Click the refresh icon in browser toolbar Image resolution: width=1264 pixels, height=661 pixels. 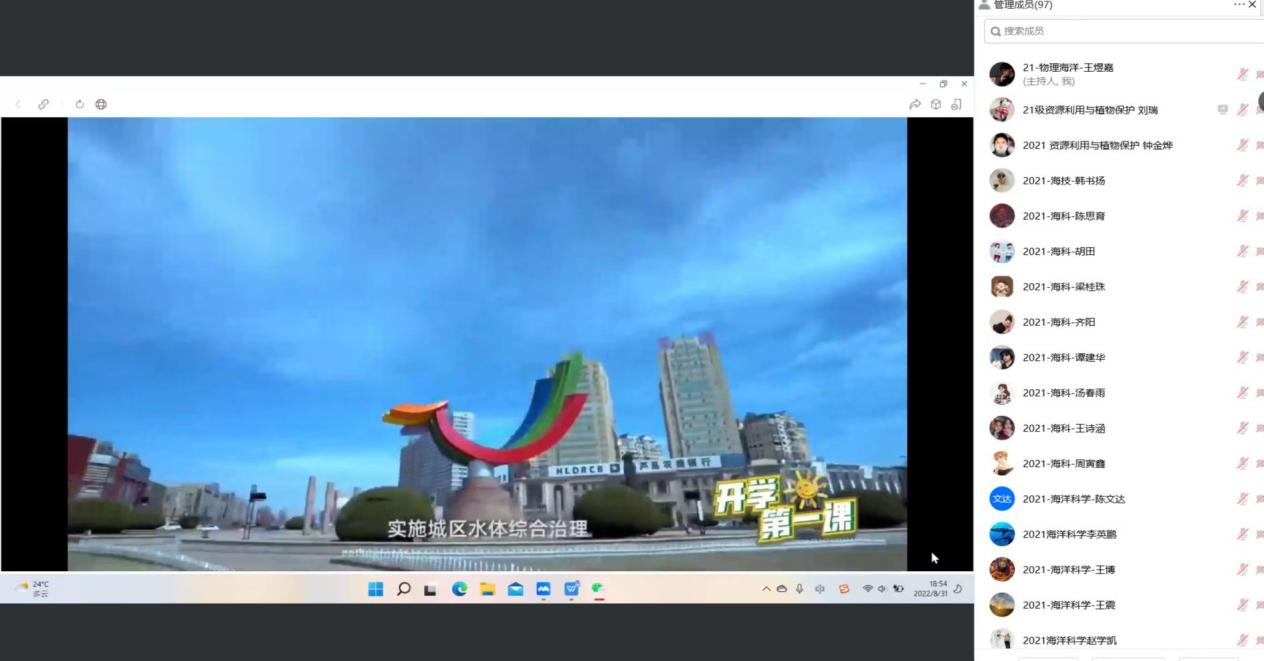[x=80, y=104]
